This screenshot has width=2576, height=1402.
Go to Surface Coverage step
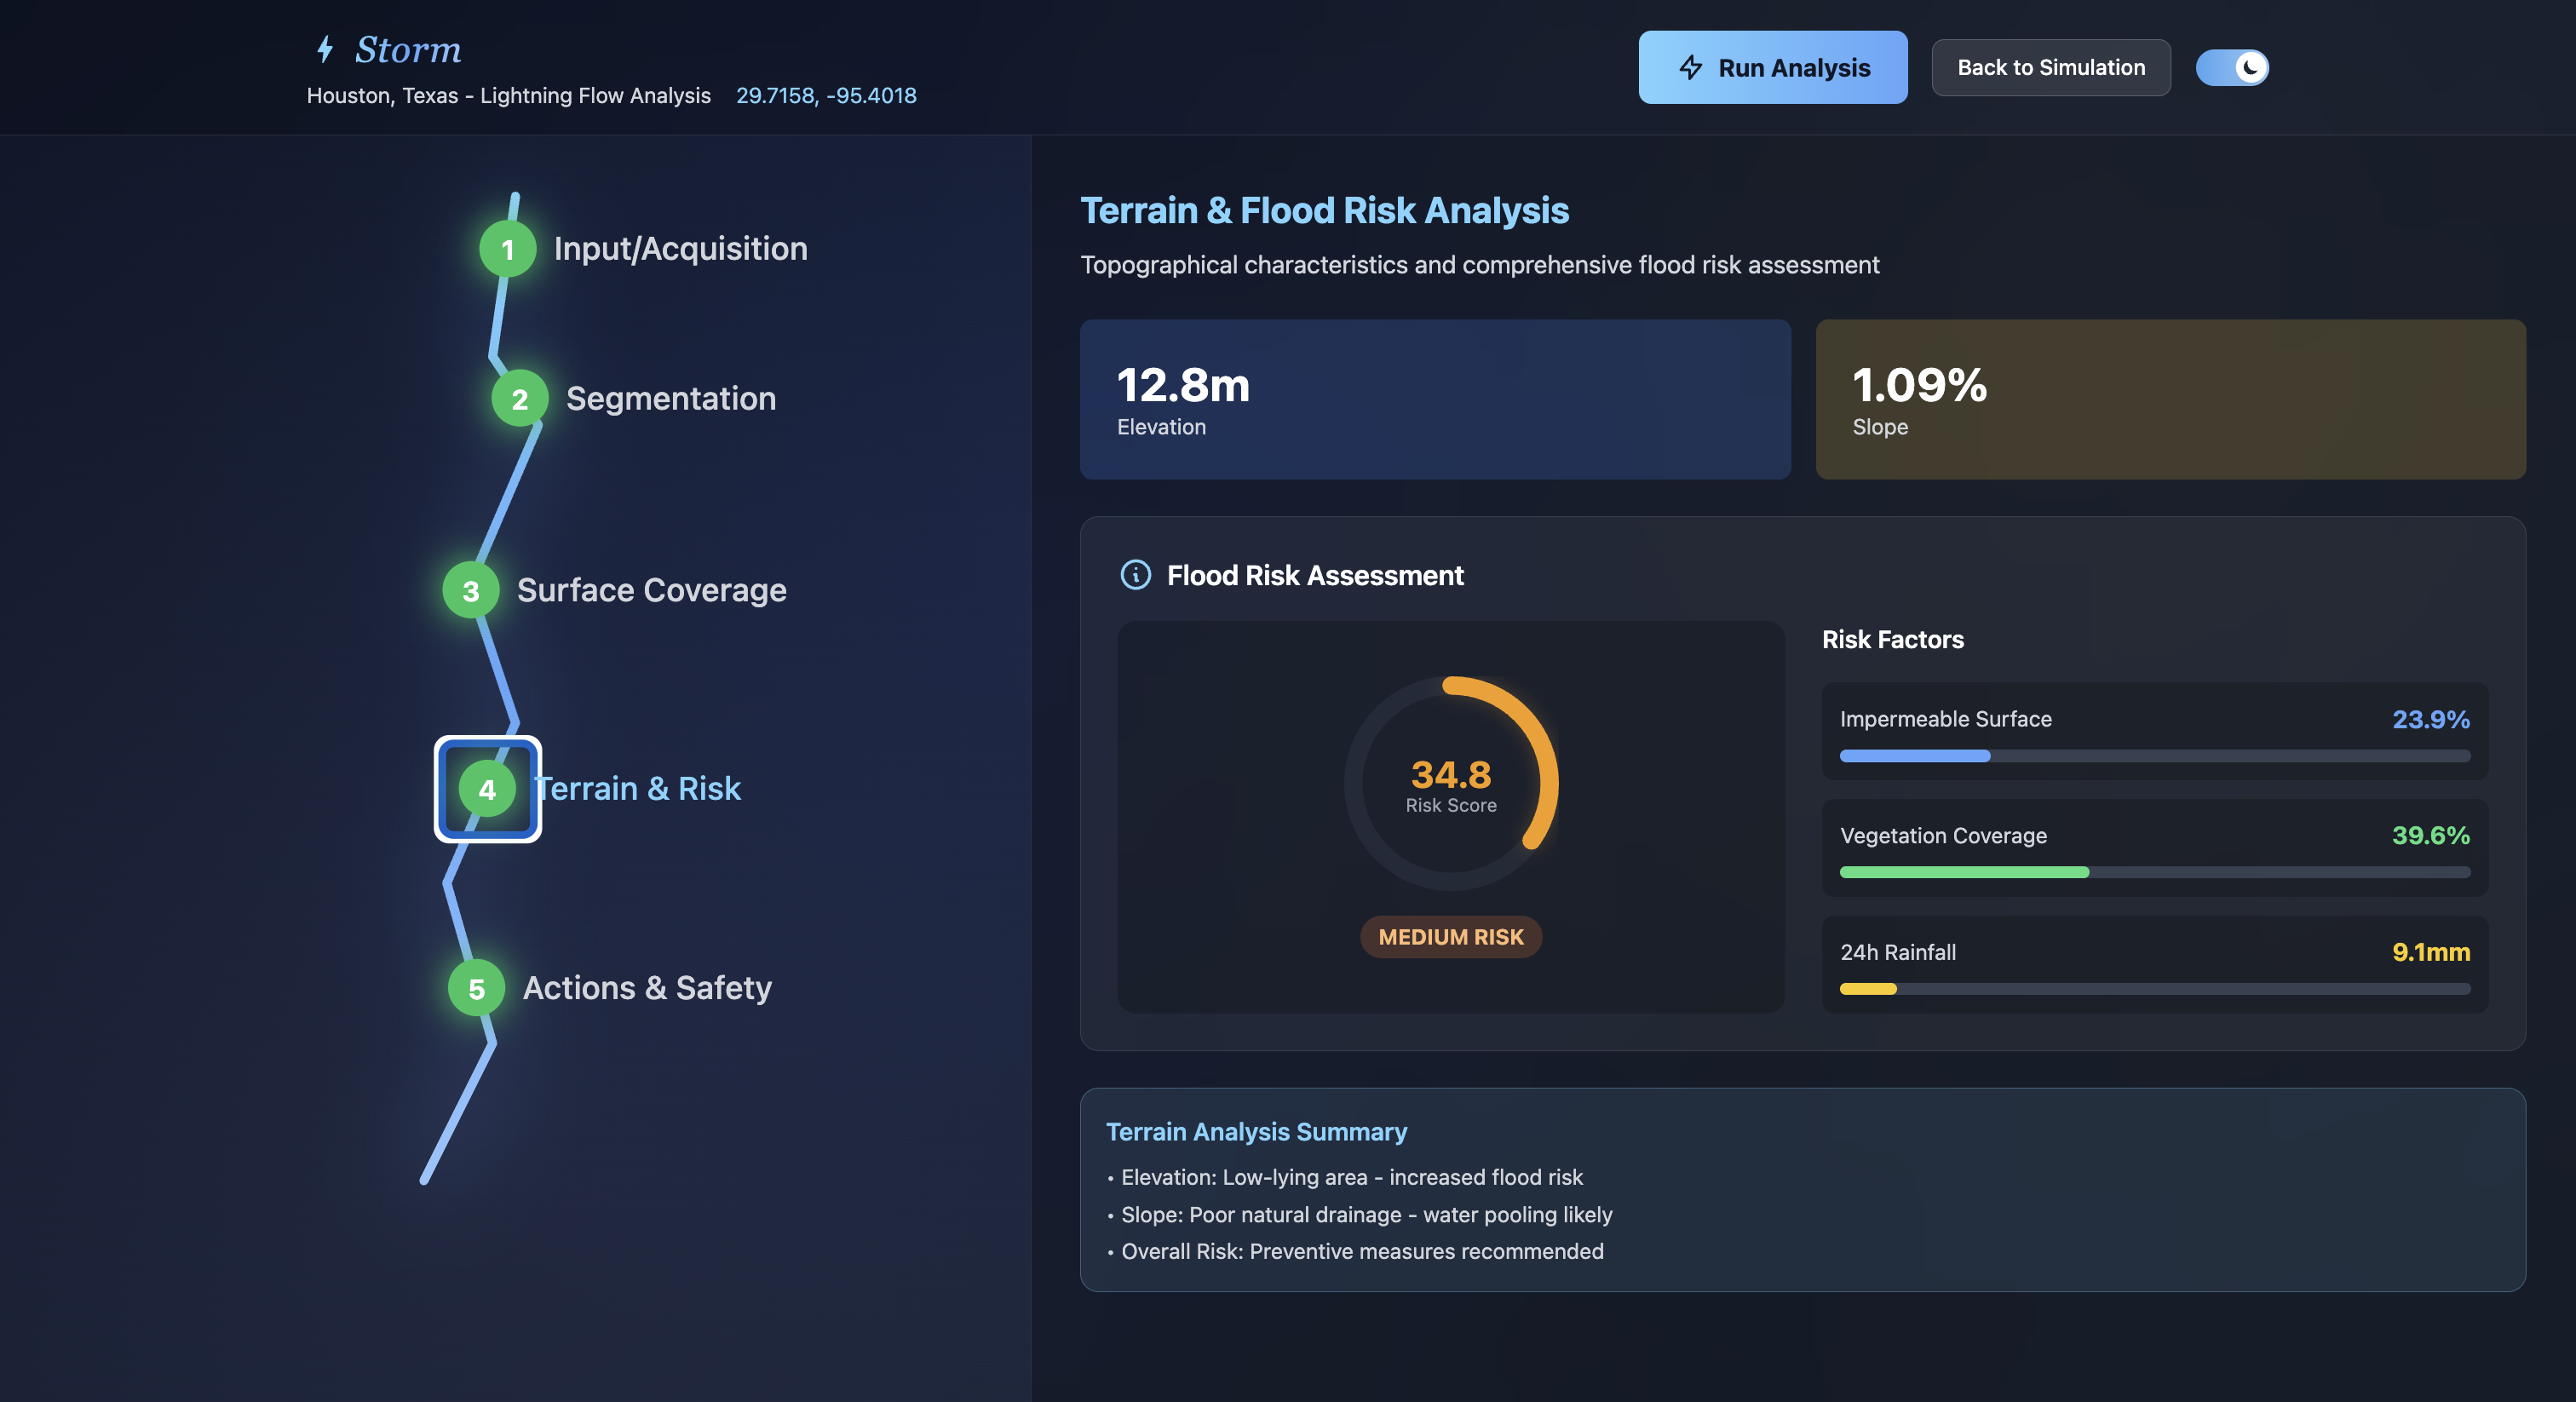point(651,591)
